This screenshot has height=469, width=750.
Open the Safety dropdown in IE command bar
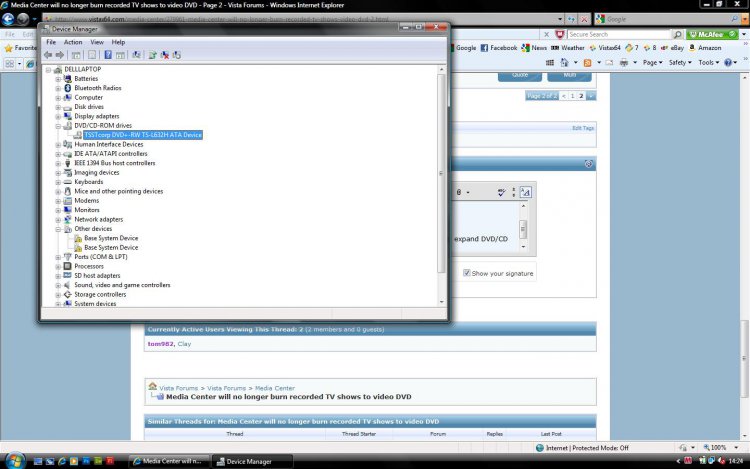680,63
